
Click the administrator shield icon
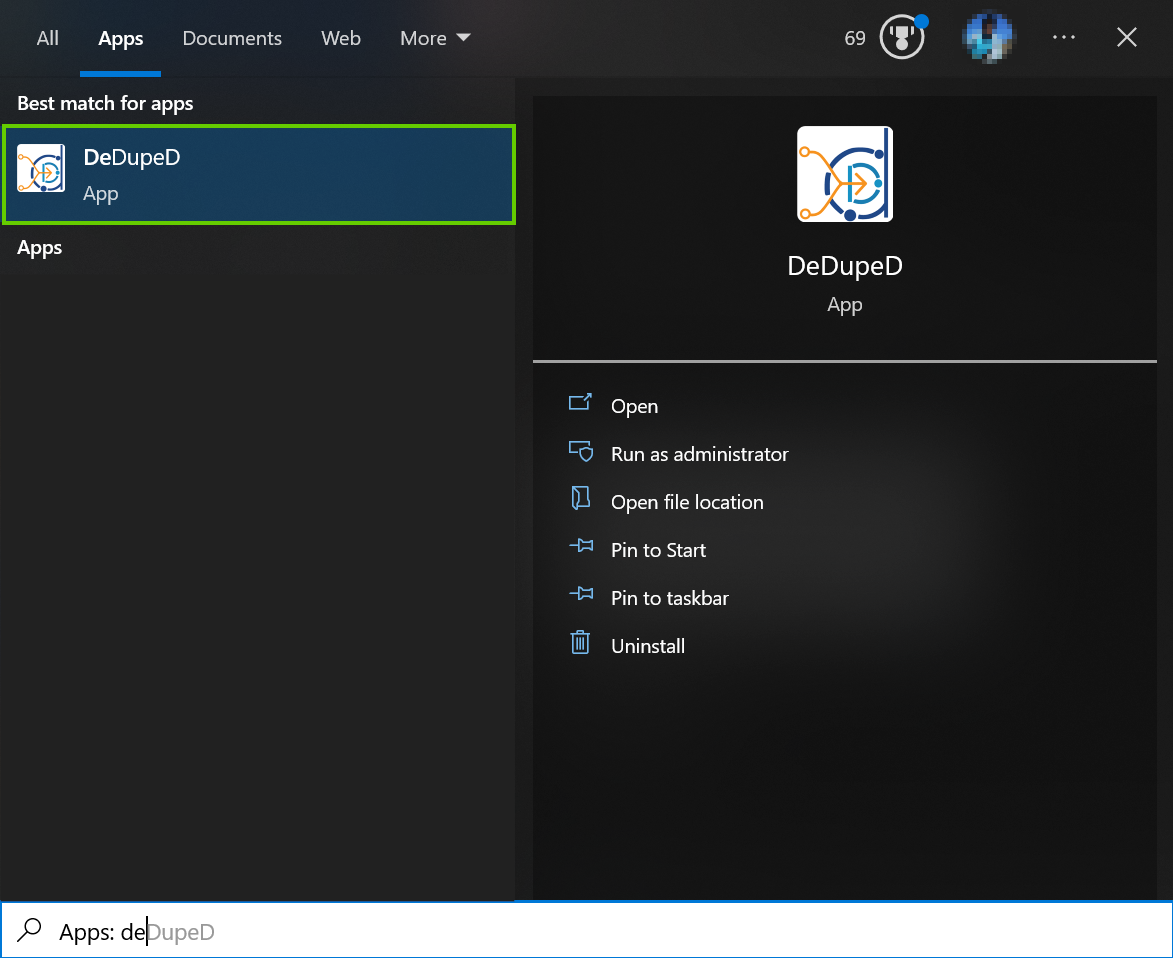[x=581, y=451]
